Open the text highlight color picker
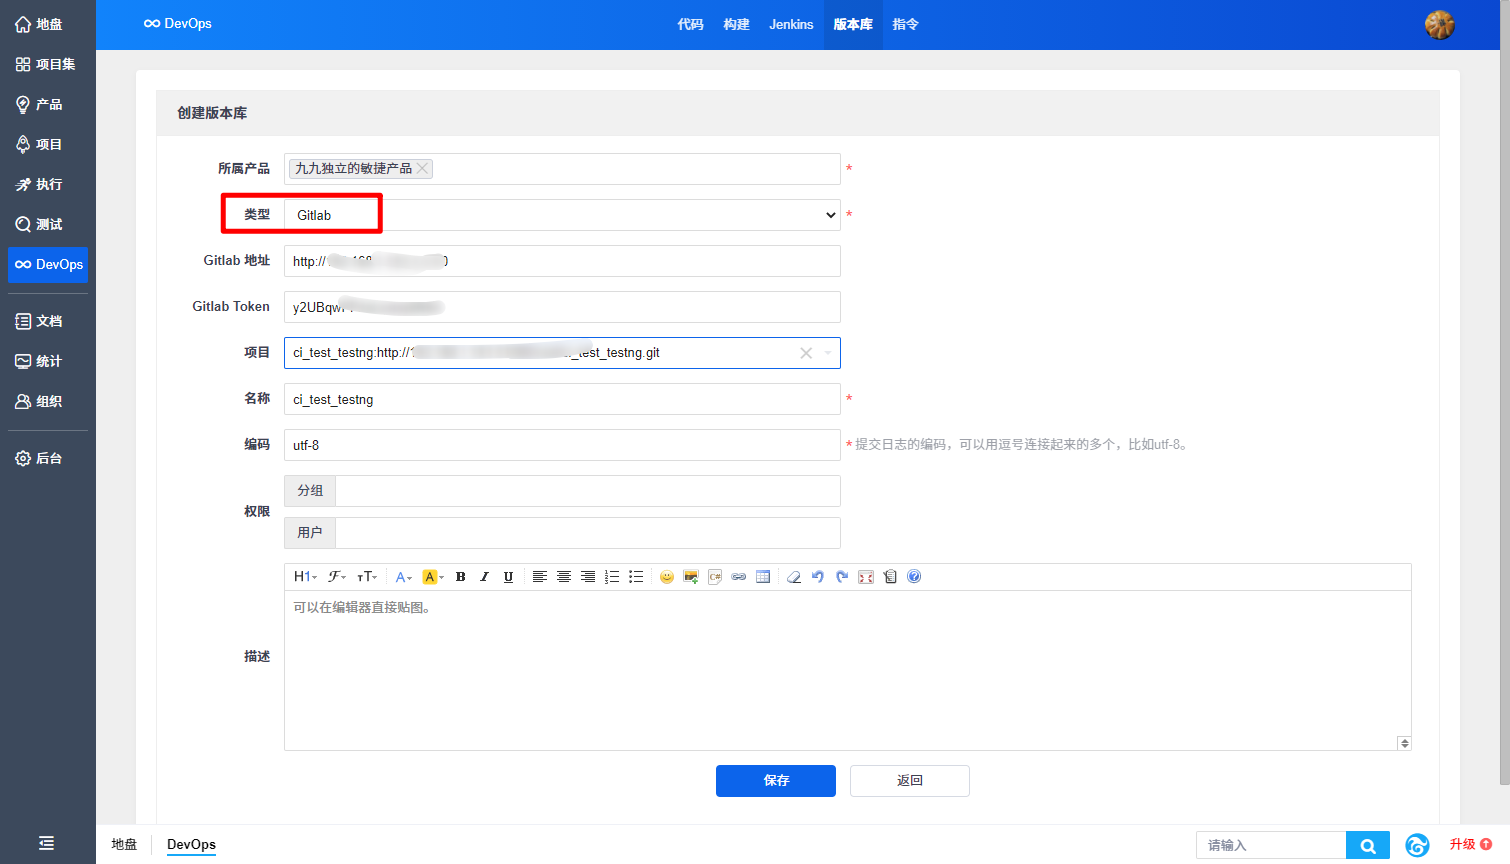Screen dimensions: 1510x864 (x=433, y=577)
